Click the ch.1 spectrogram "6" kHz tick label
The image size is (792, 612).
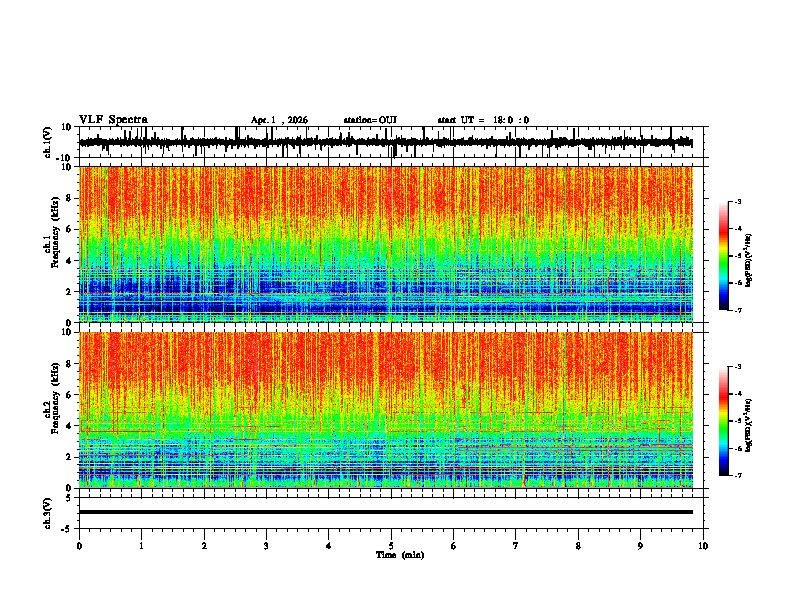(69, 230)
